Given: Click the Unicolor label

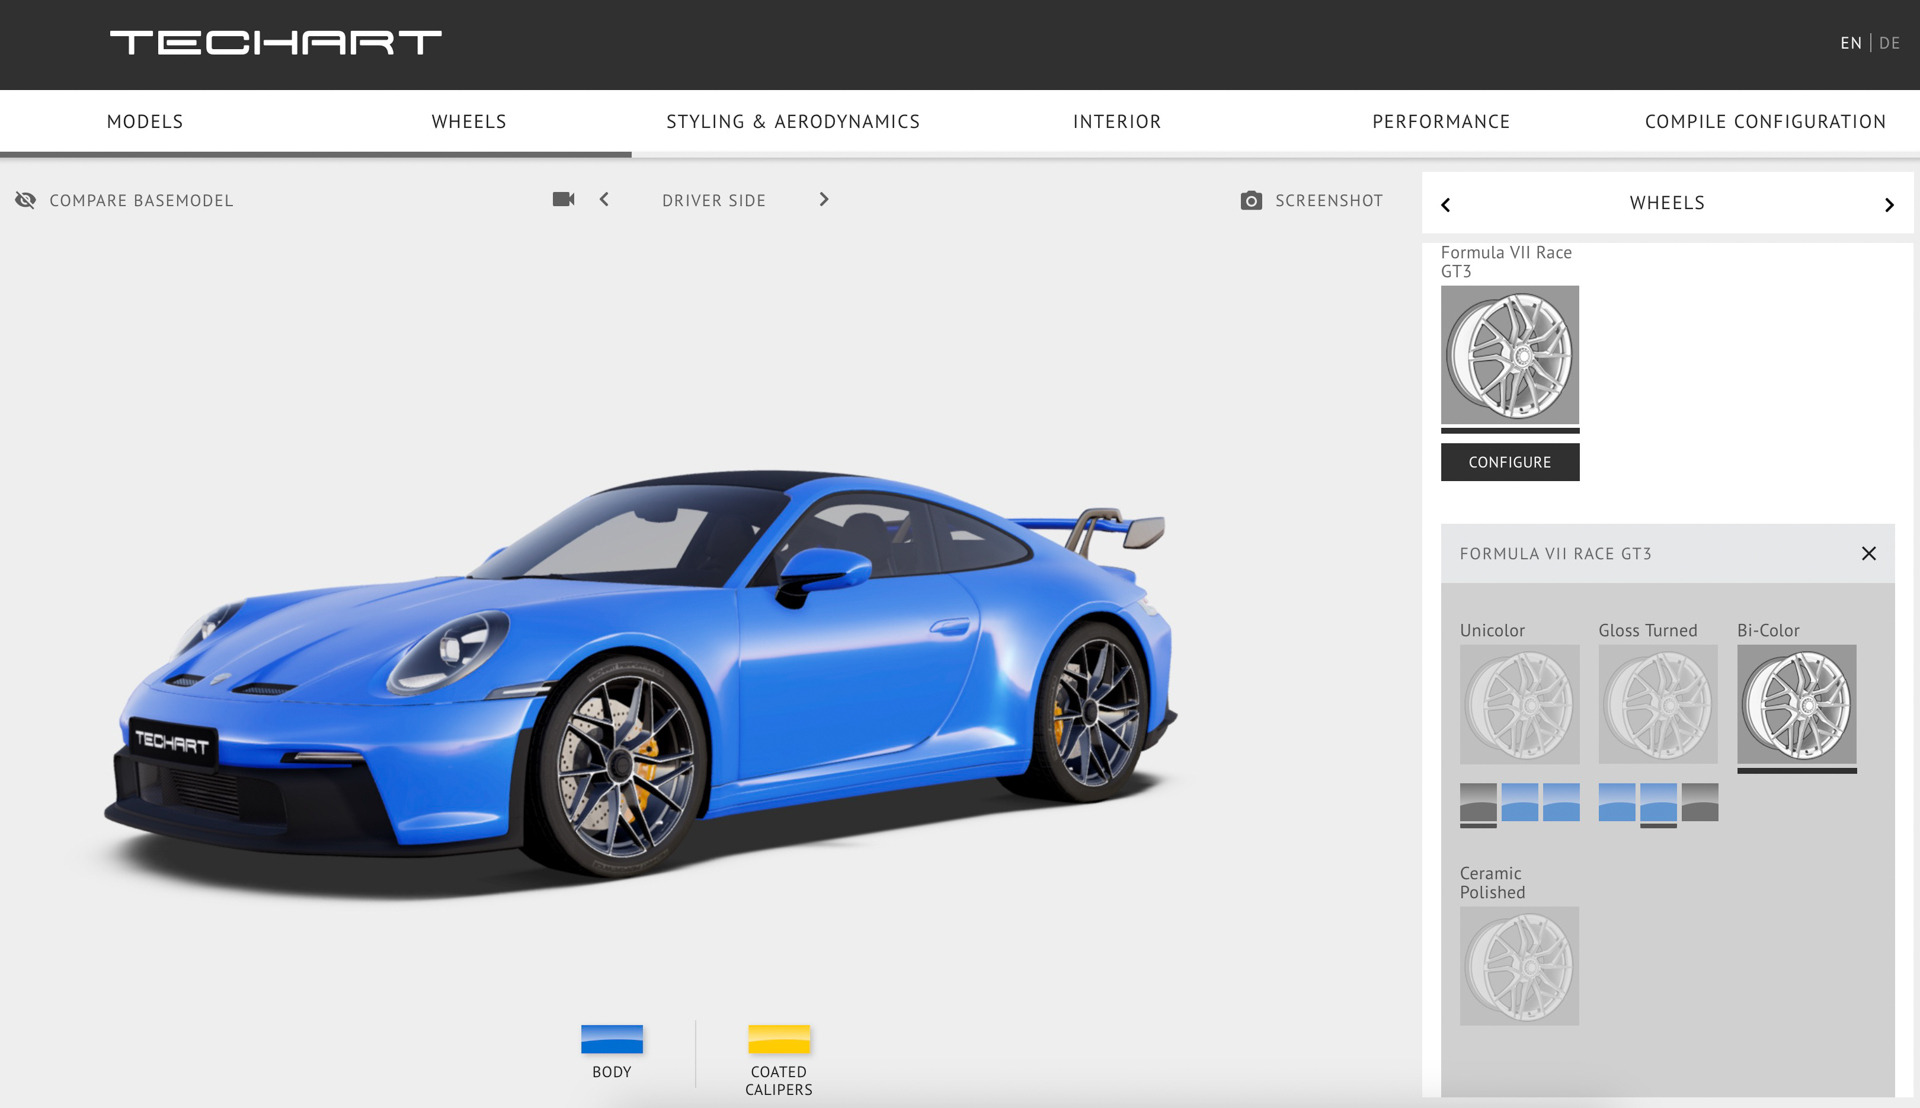Looking at the screenshot, I should pyautogui.click(x=1492, y=631).
